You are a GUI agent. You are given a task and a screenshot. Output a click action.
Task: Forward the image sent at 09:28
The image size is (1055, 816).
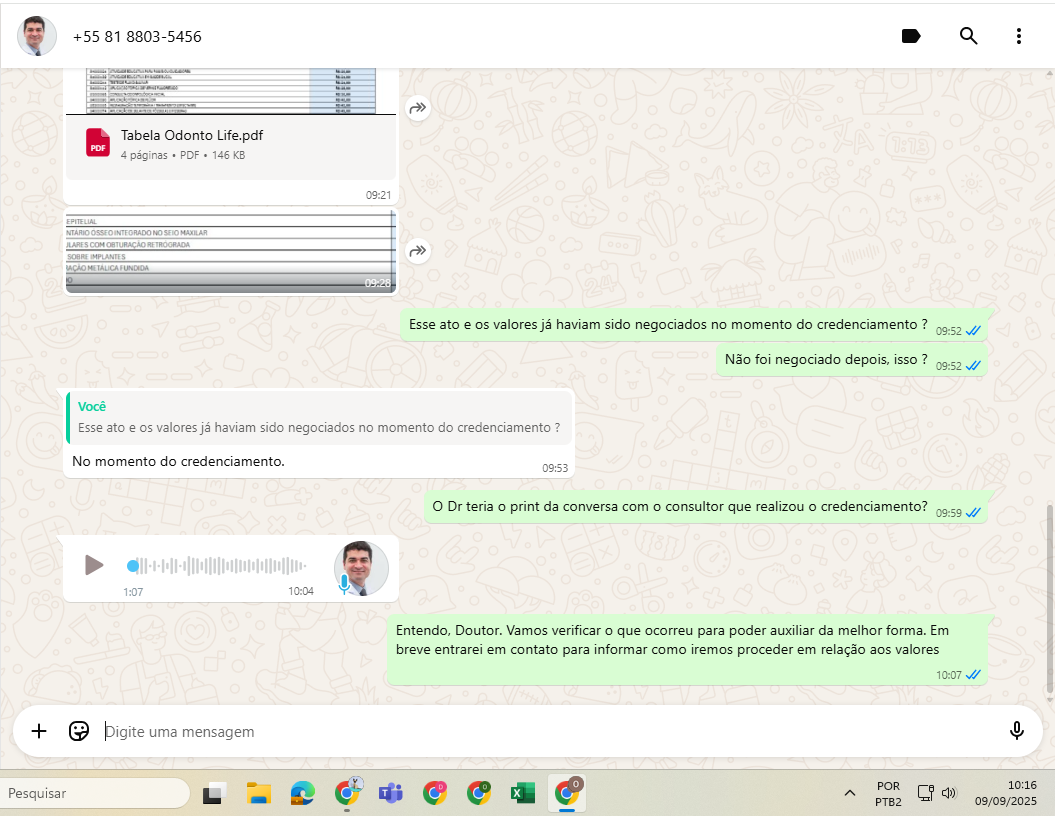418,251
